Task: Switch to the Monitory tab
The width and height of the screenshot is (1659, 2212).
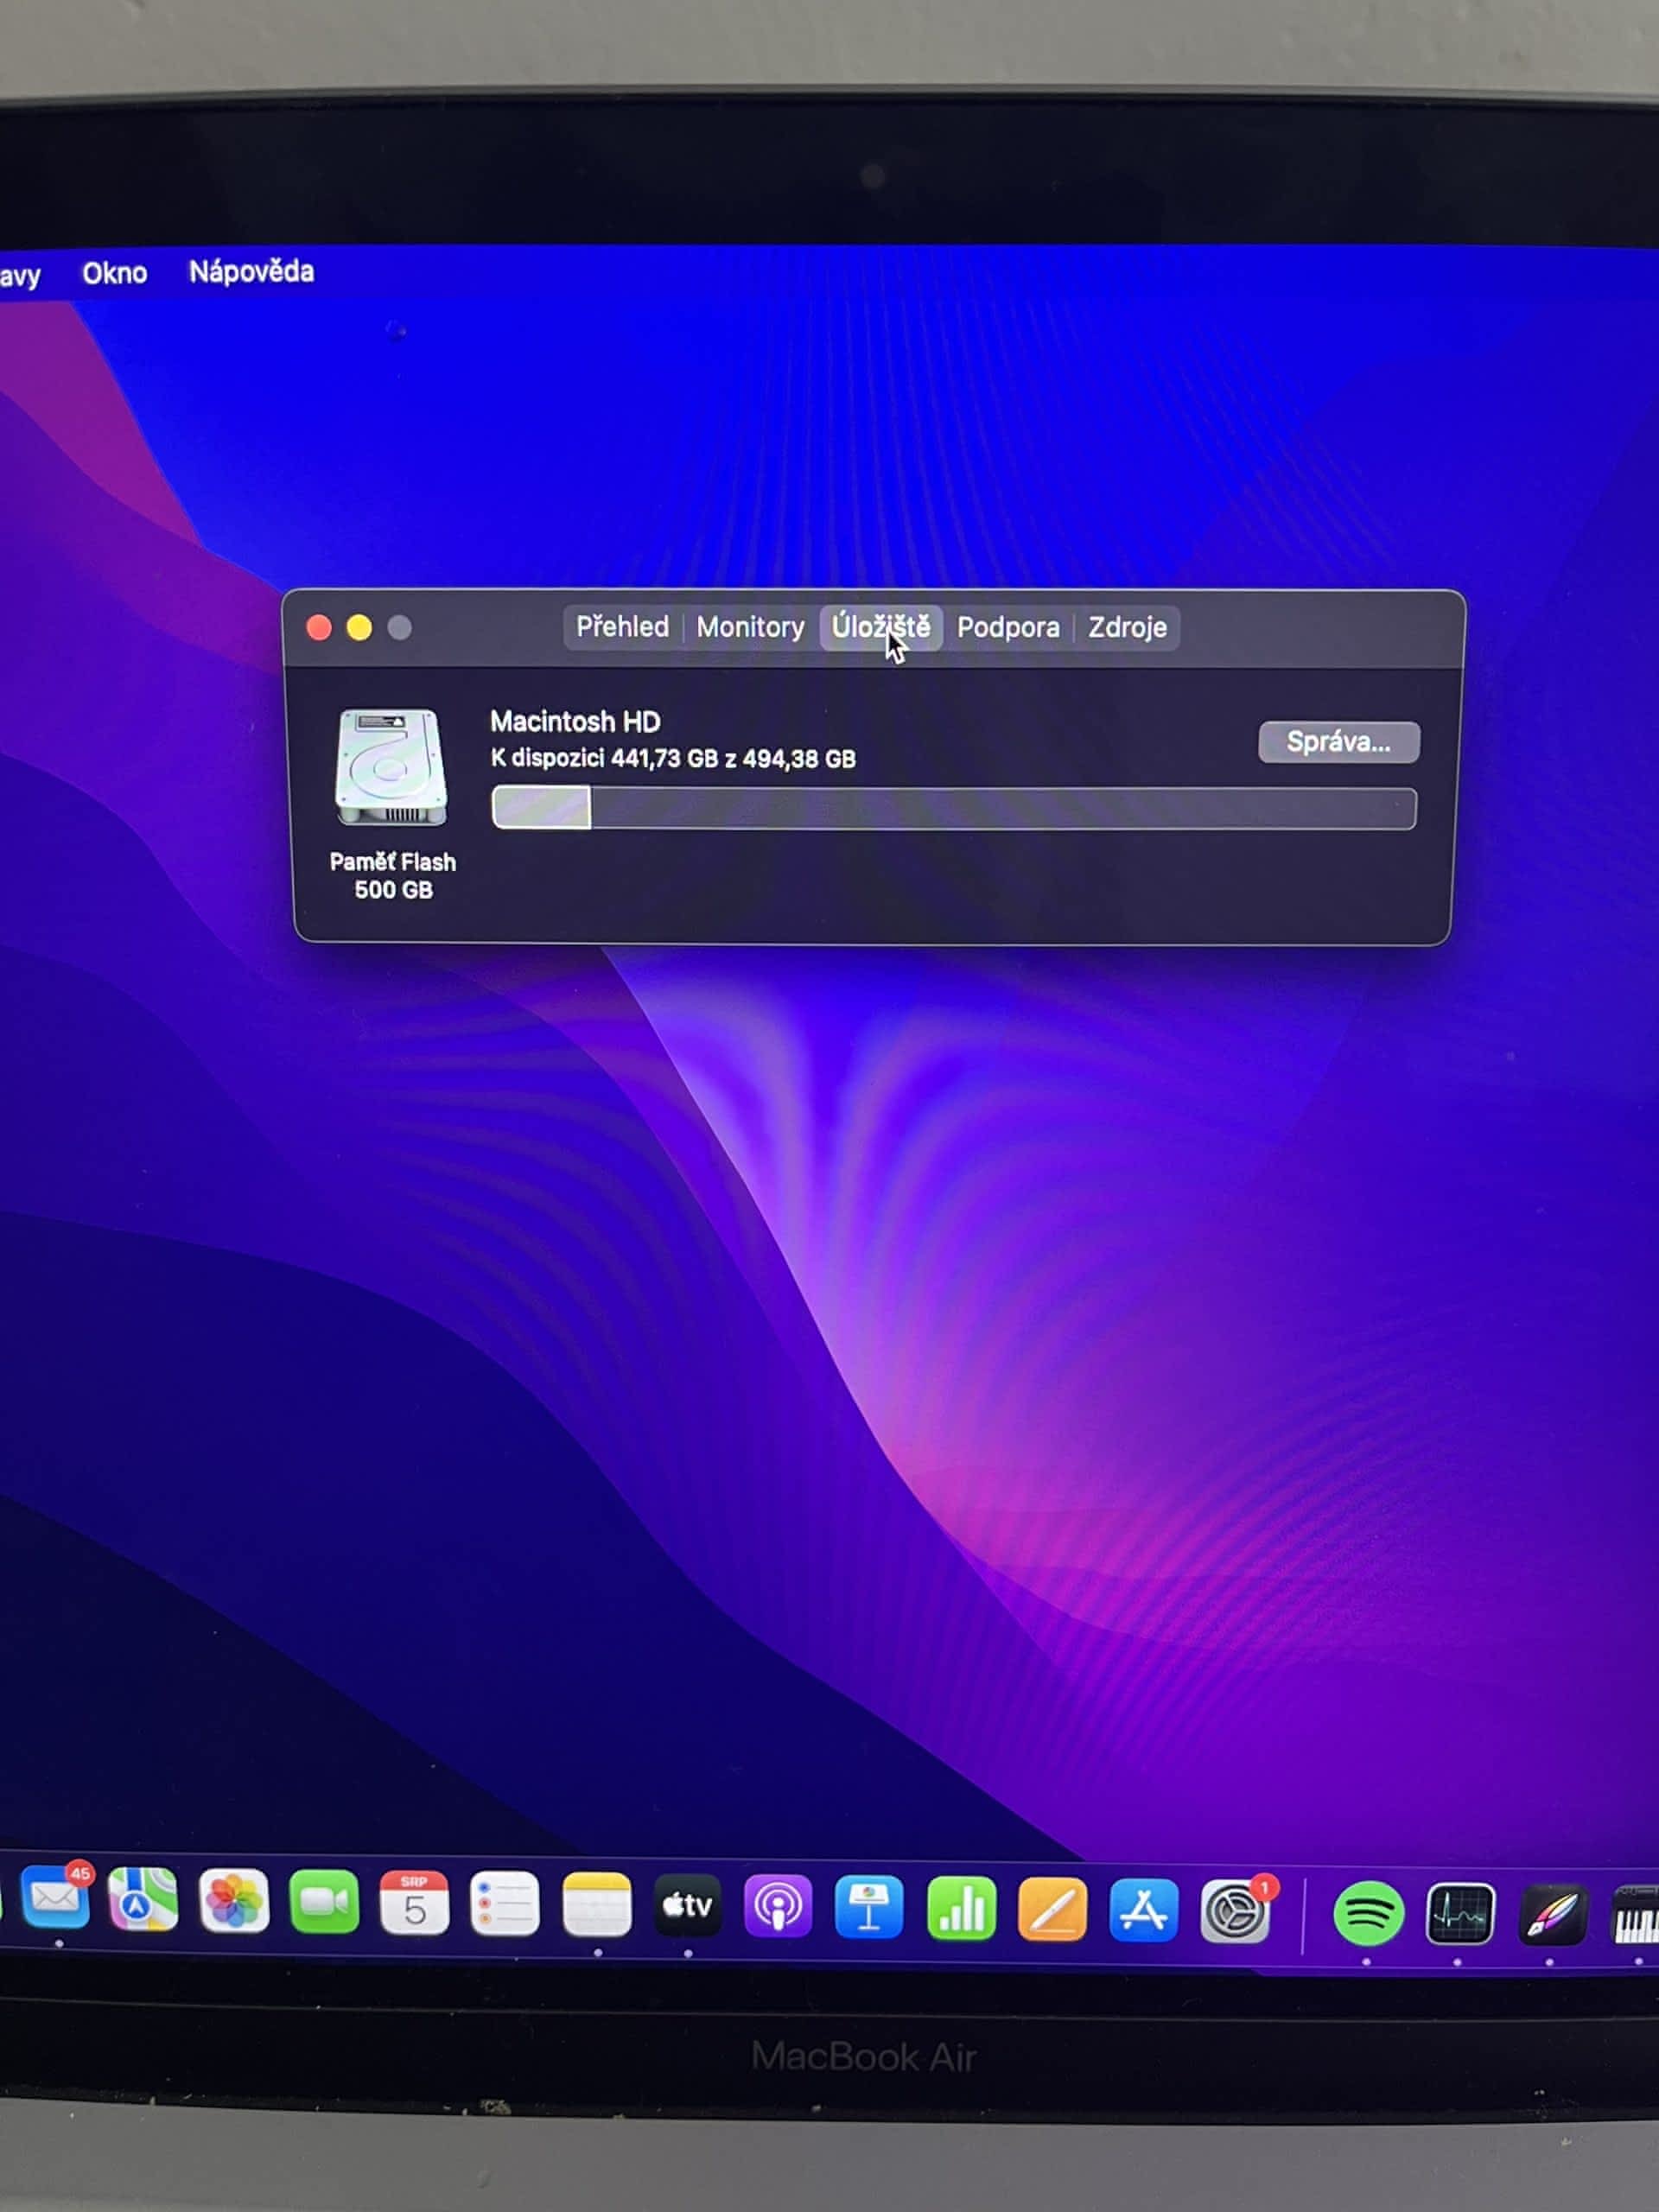Action: [x=750, y=628]
